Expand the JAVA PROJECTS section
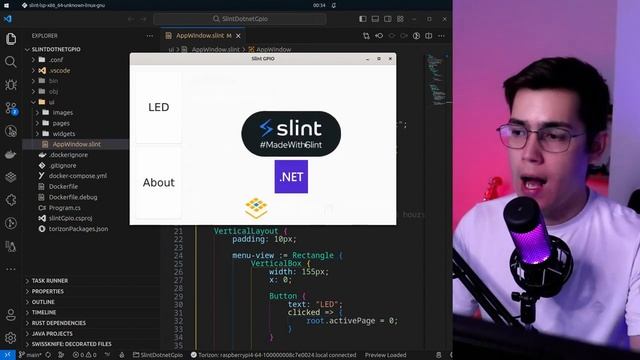This screenshot has height=360, width=640. coord(52,333)
